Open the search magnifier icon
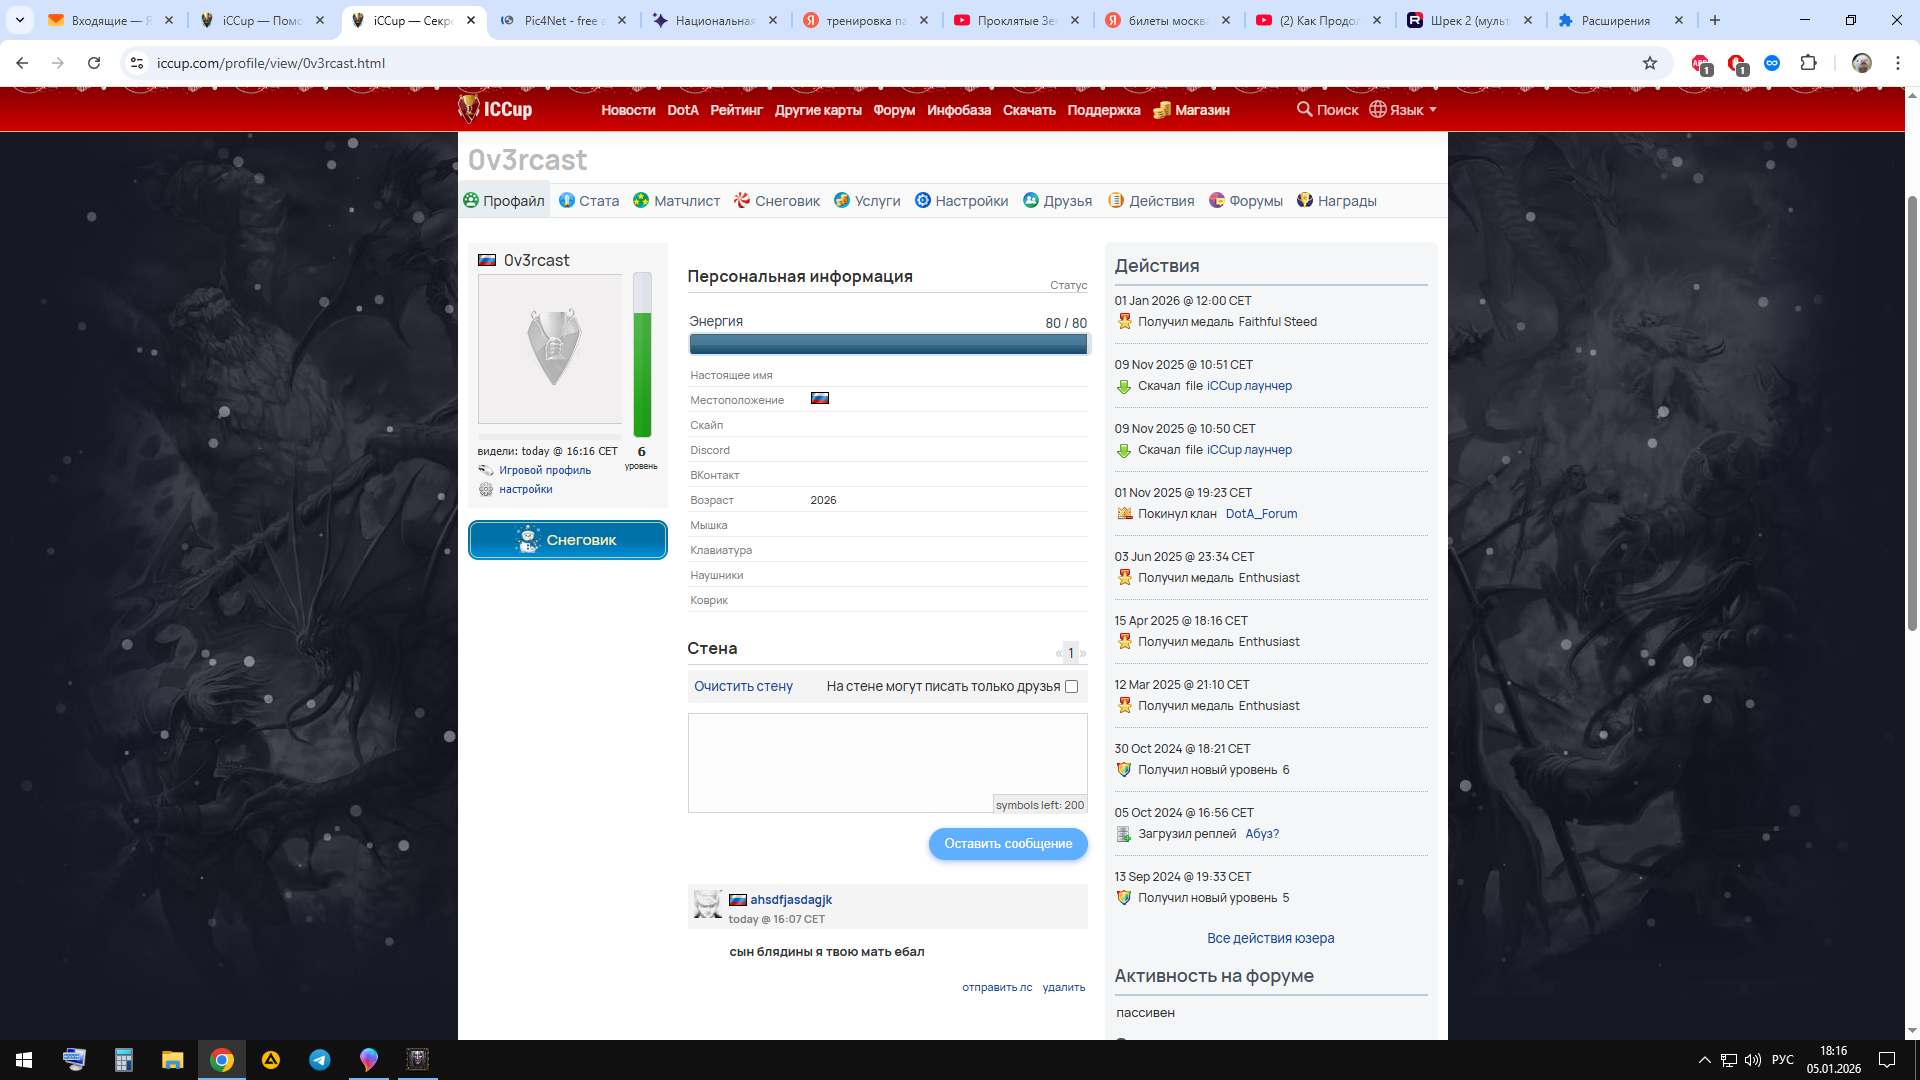Viewport: 1920px width, 1080px height. pyautogui.click(x=1304, y=109)
